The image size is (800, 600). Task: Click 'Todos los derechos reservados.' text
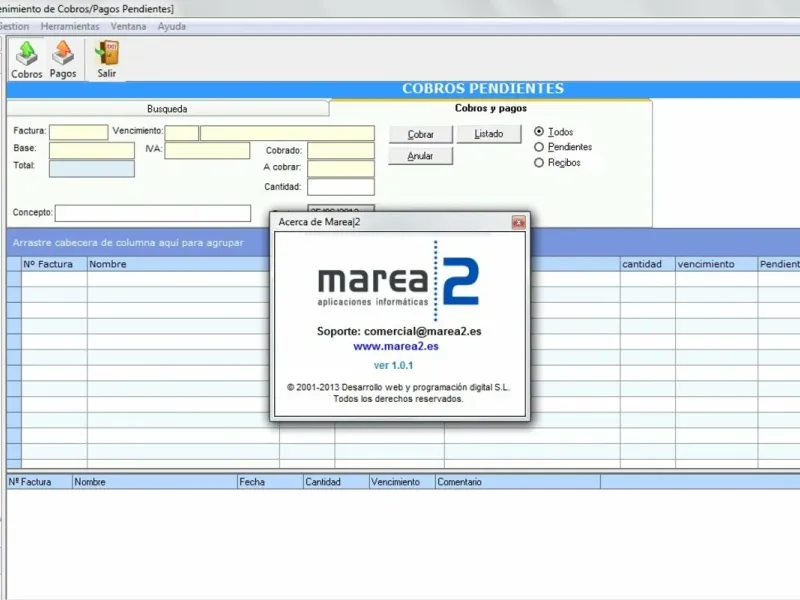[398, 399]
